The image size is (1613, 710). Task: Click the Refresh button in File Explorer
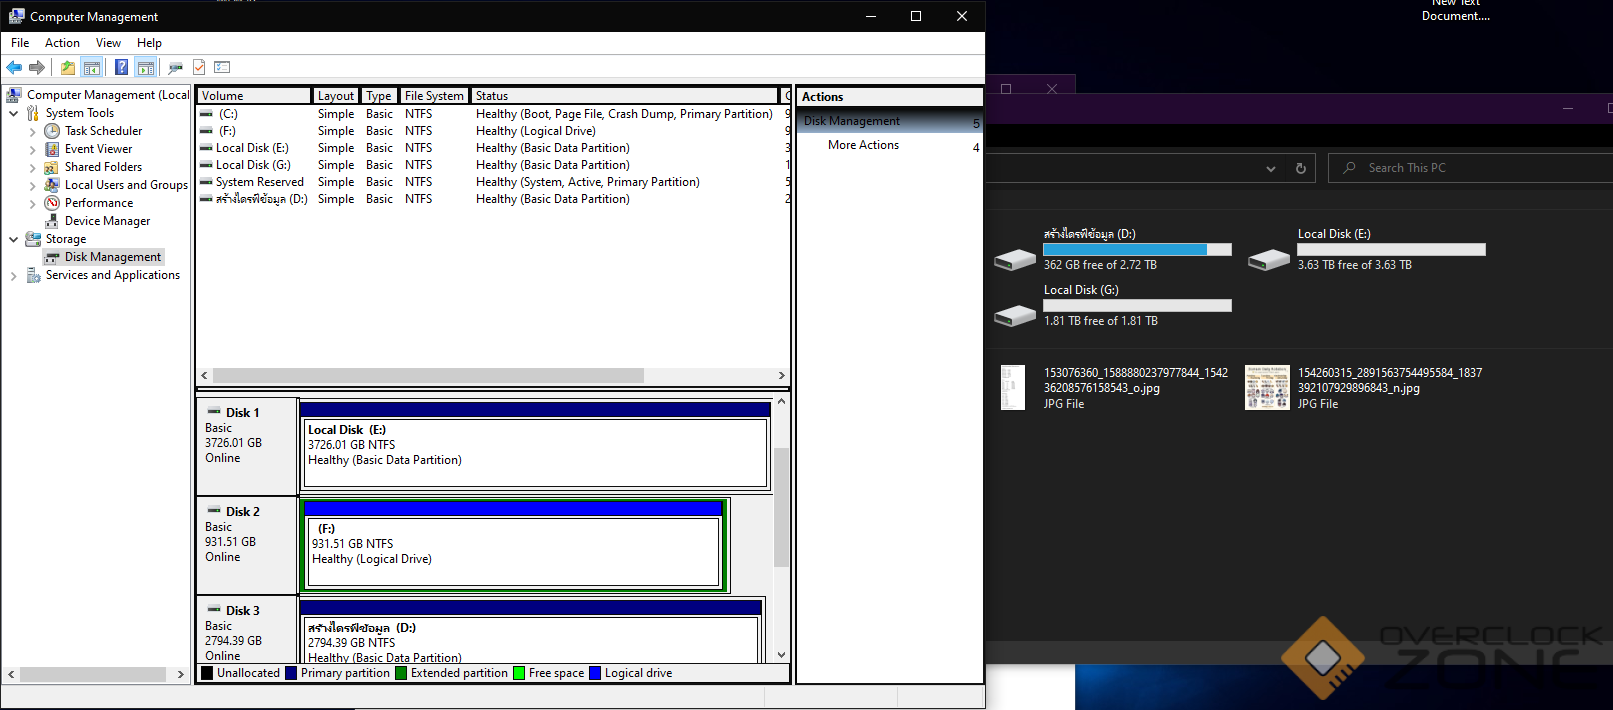1300,168
